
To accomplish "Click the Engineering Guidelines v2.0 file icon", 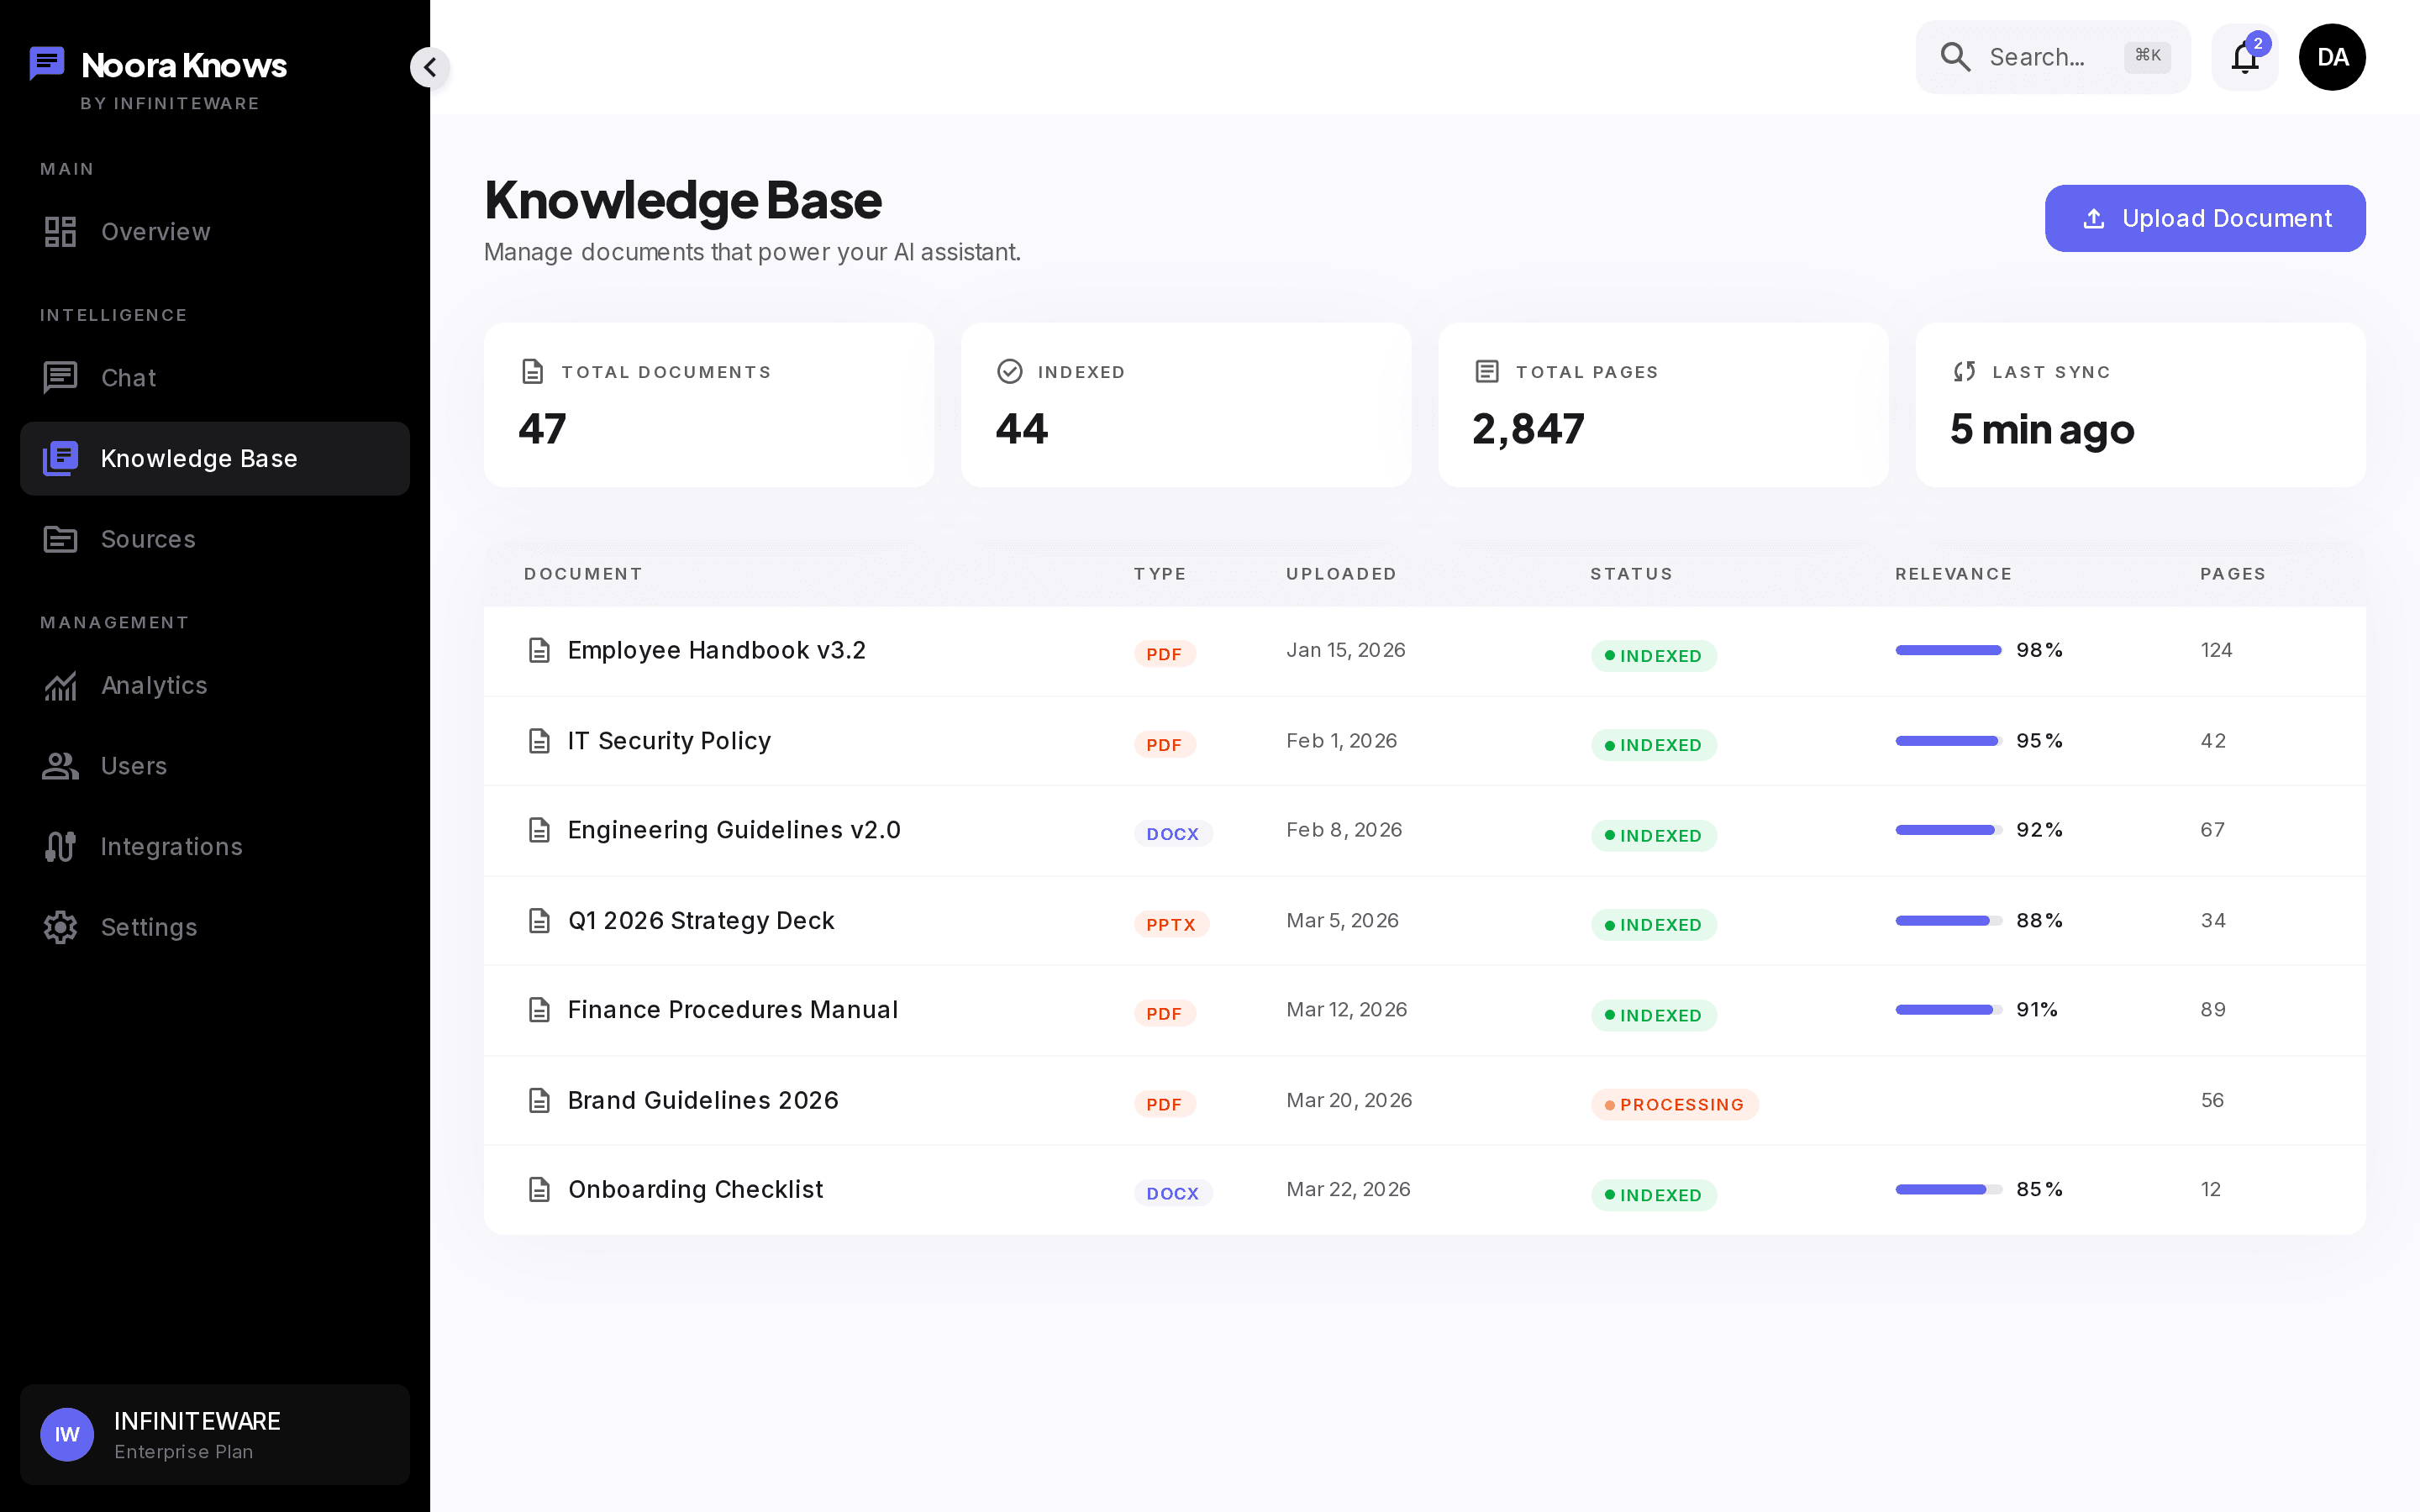I will 539,830.
